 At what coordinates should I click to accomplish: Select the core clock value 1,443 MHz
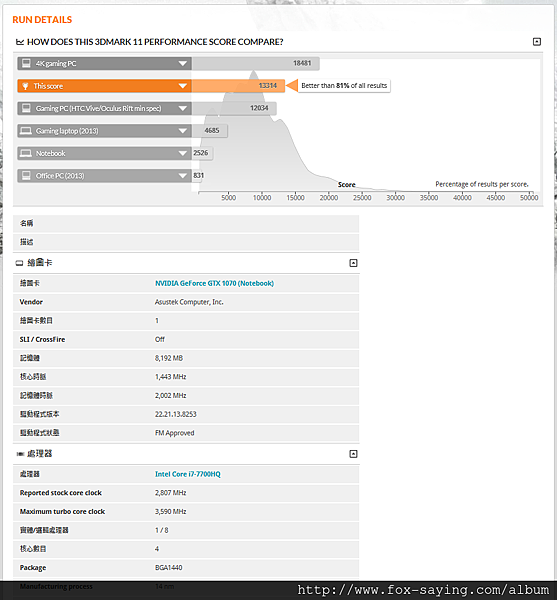[170, 377]
